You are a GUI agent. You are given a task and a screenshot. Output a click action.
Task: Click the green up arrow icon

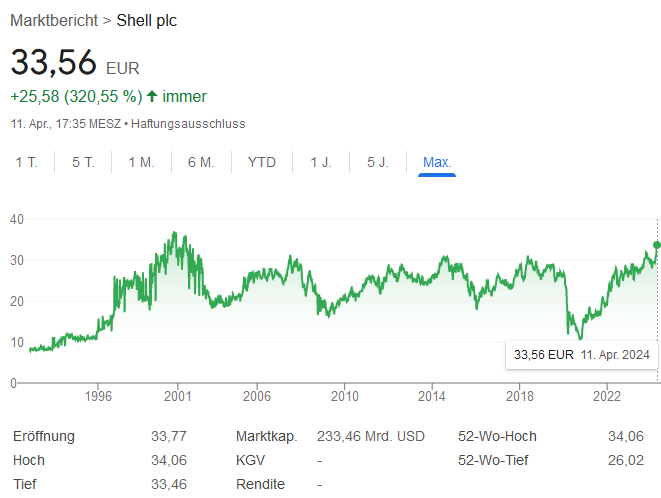(x=152, y=97)
